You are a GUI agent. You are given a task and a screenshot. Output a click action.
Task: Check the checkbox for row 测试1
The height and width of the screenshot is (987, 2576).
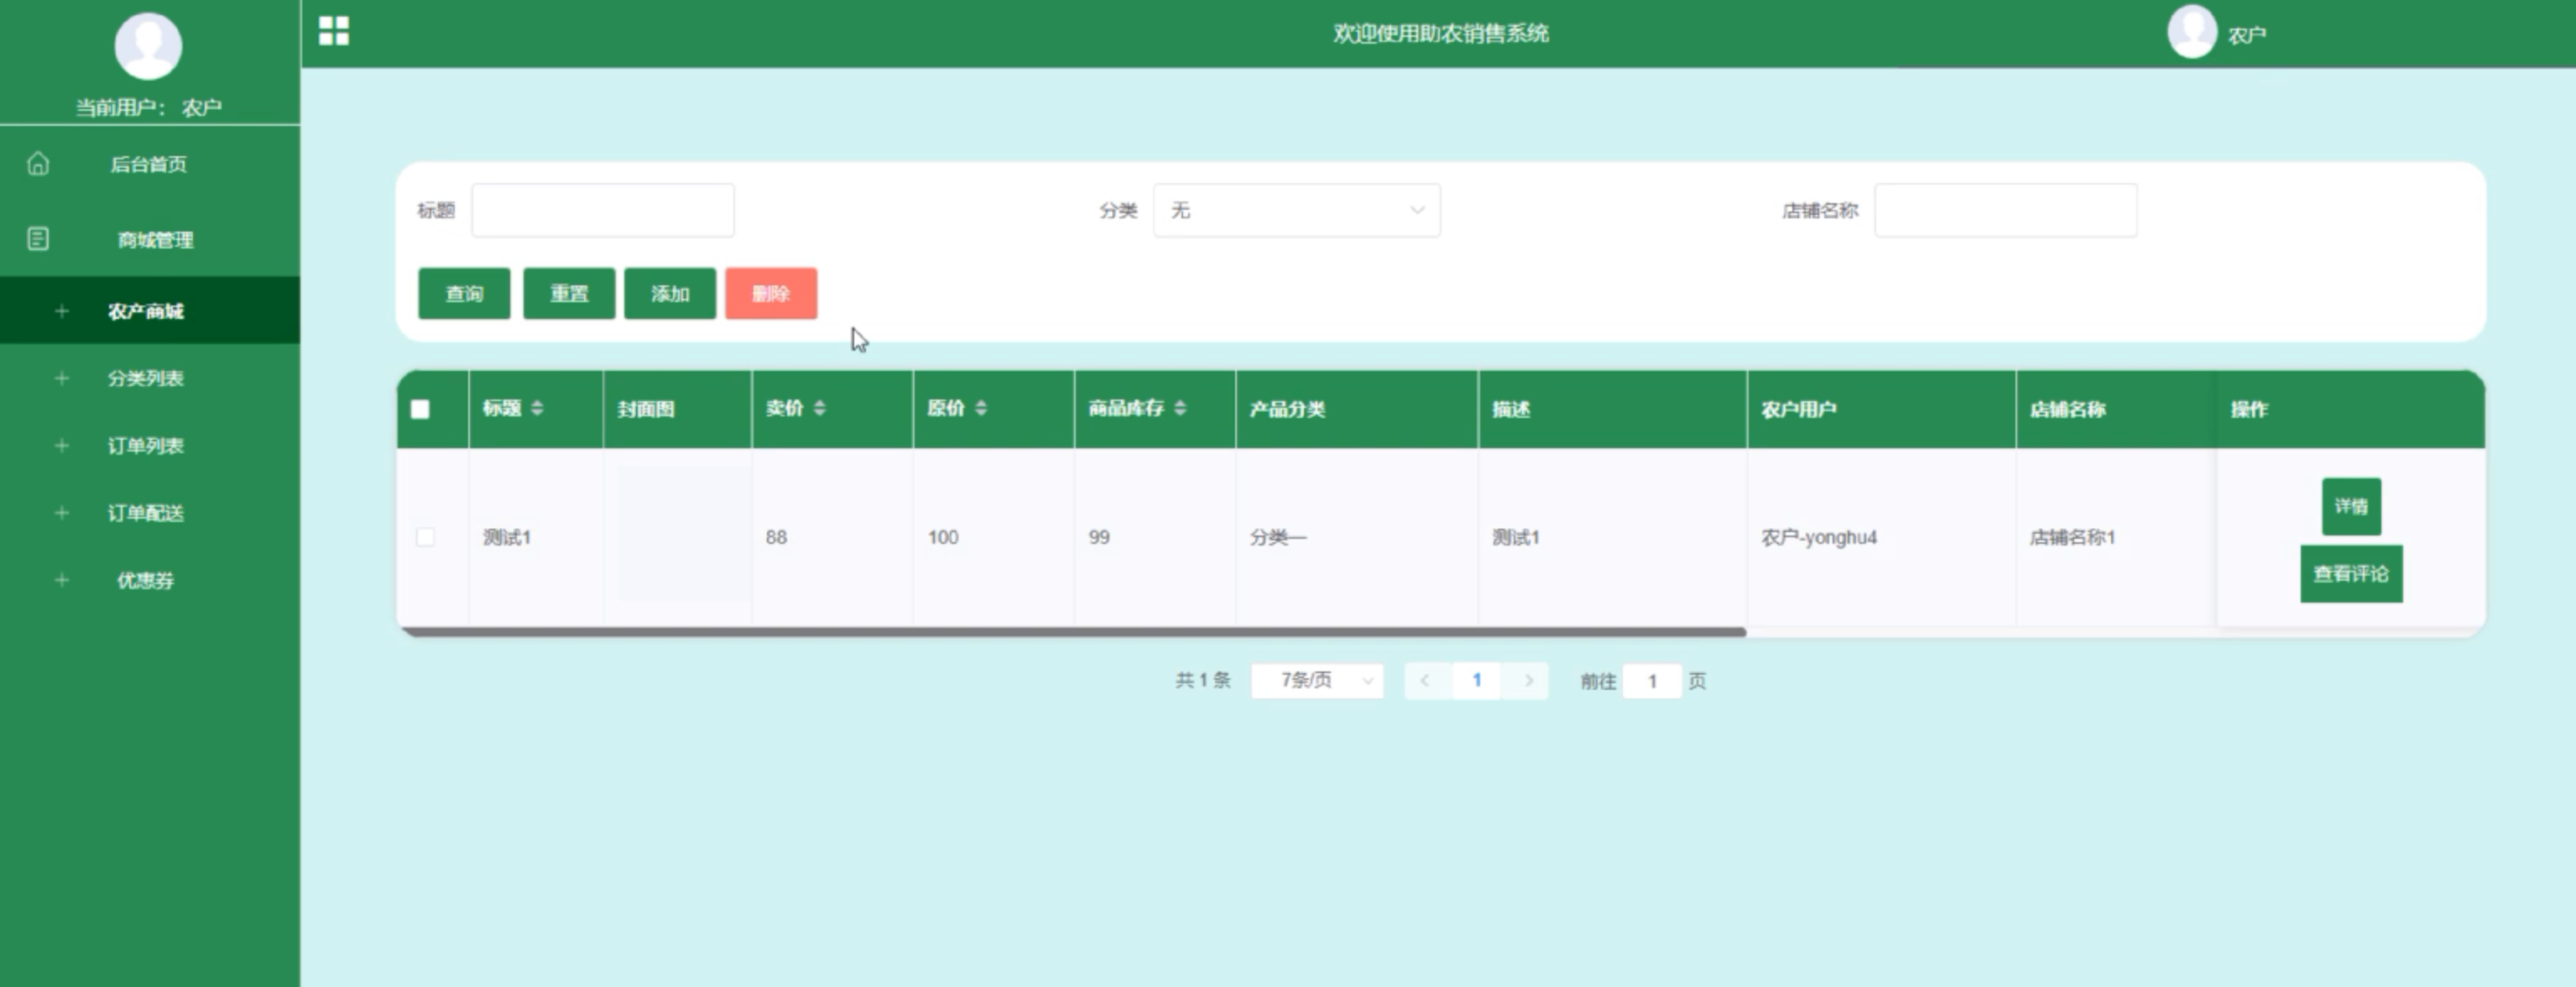point(425,537)
